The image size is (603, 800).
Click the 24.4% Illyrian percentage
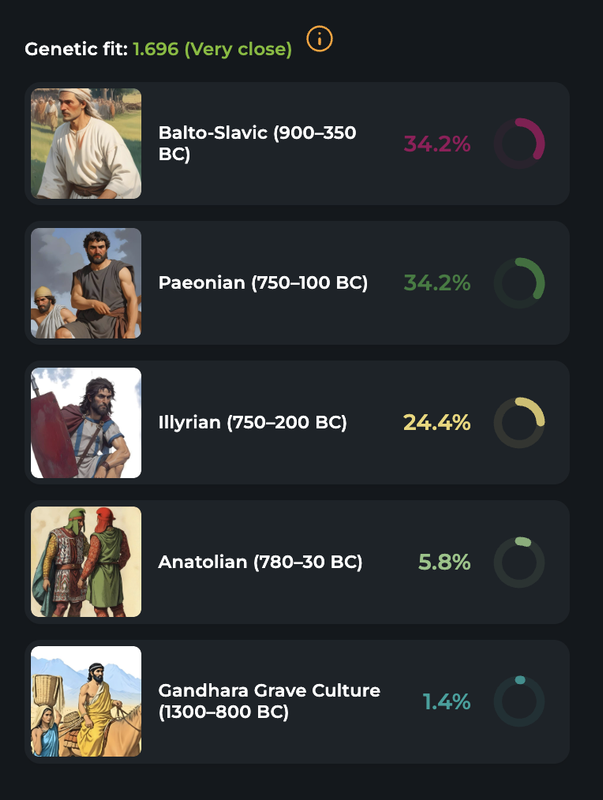437,422
